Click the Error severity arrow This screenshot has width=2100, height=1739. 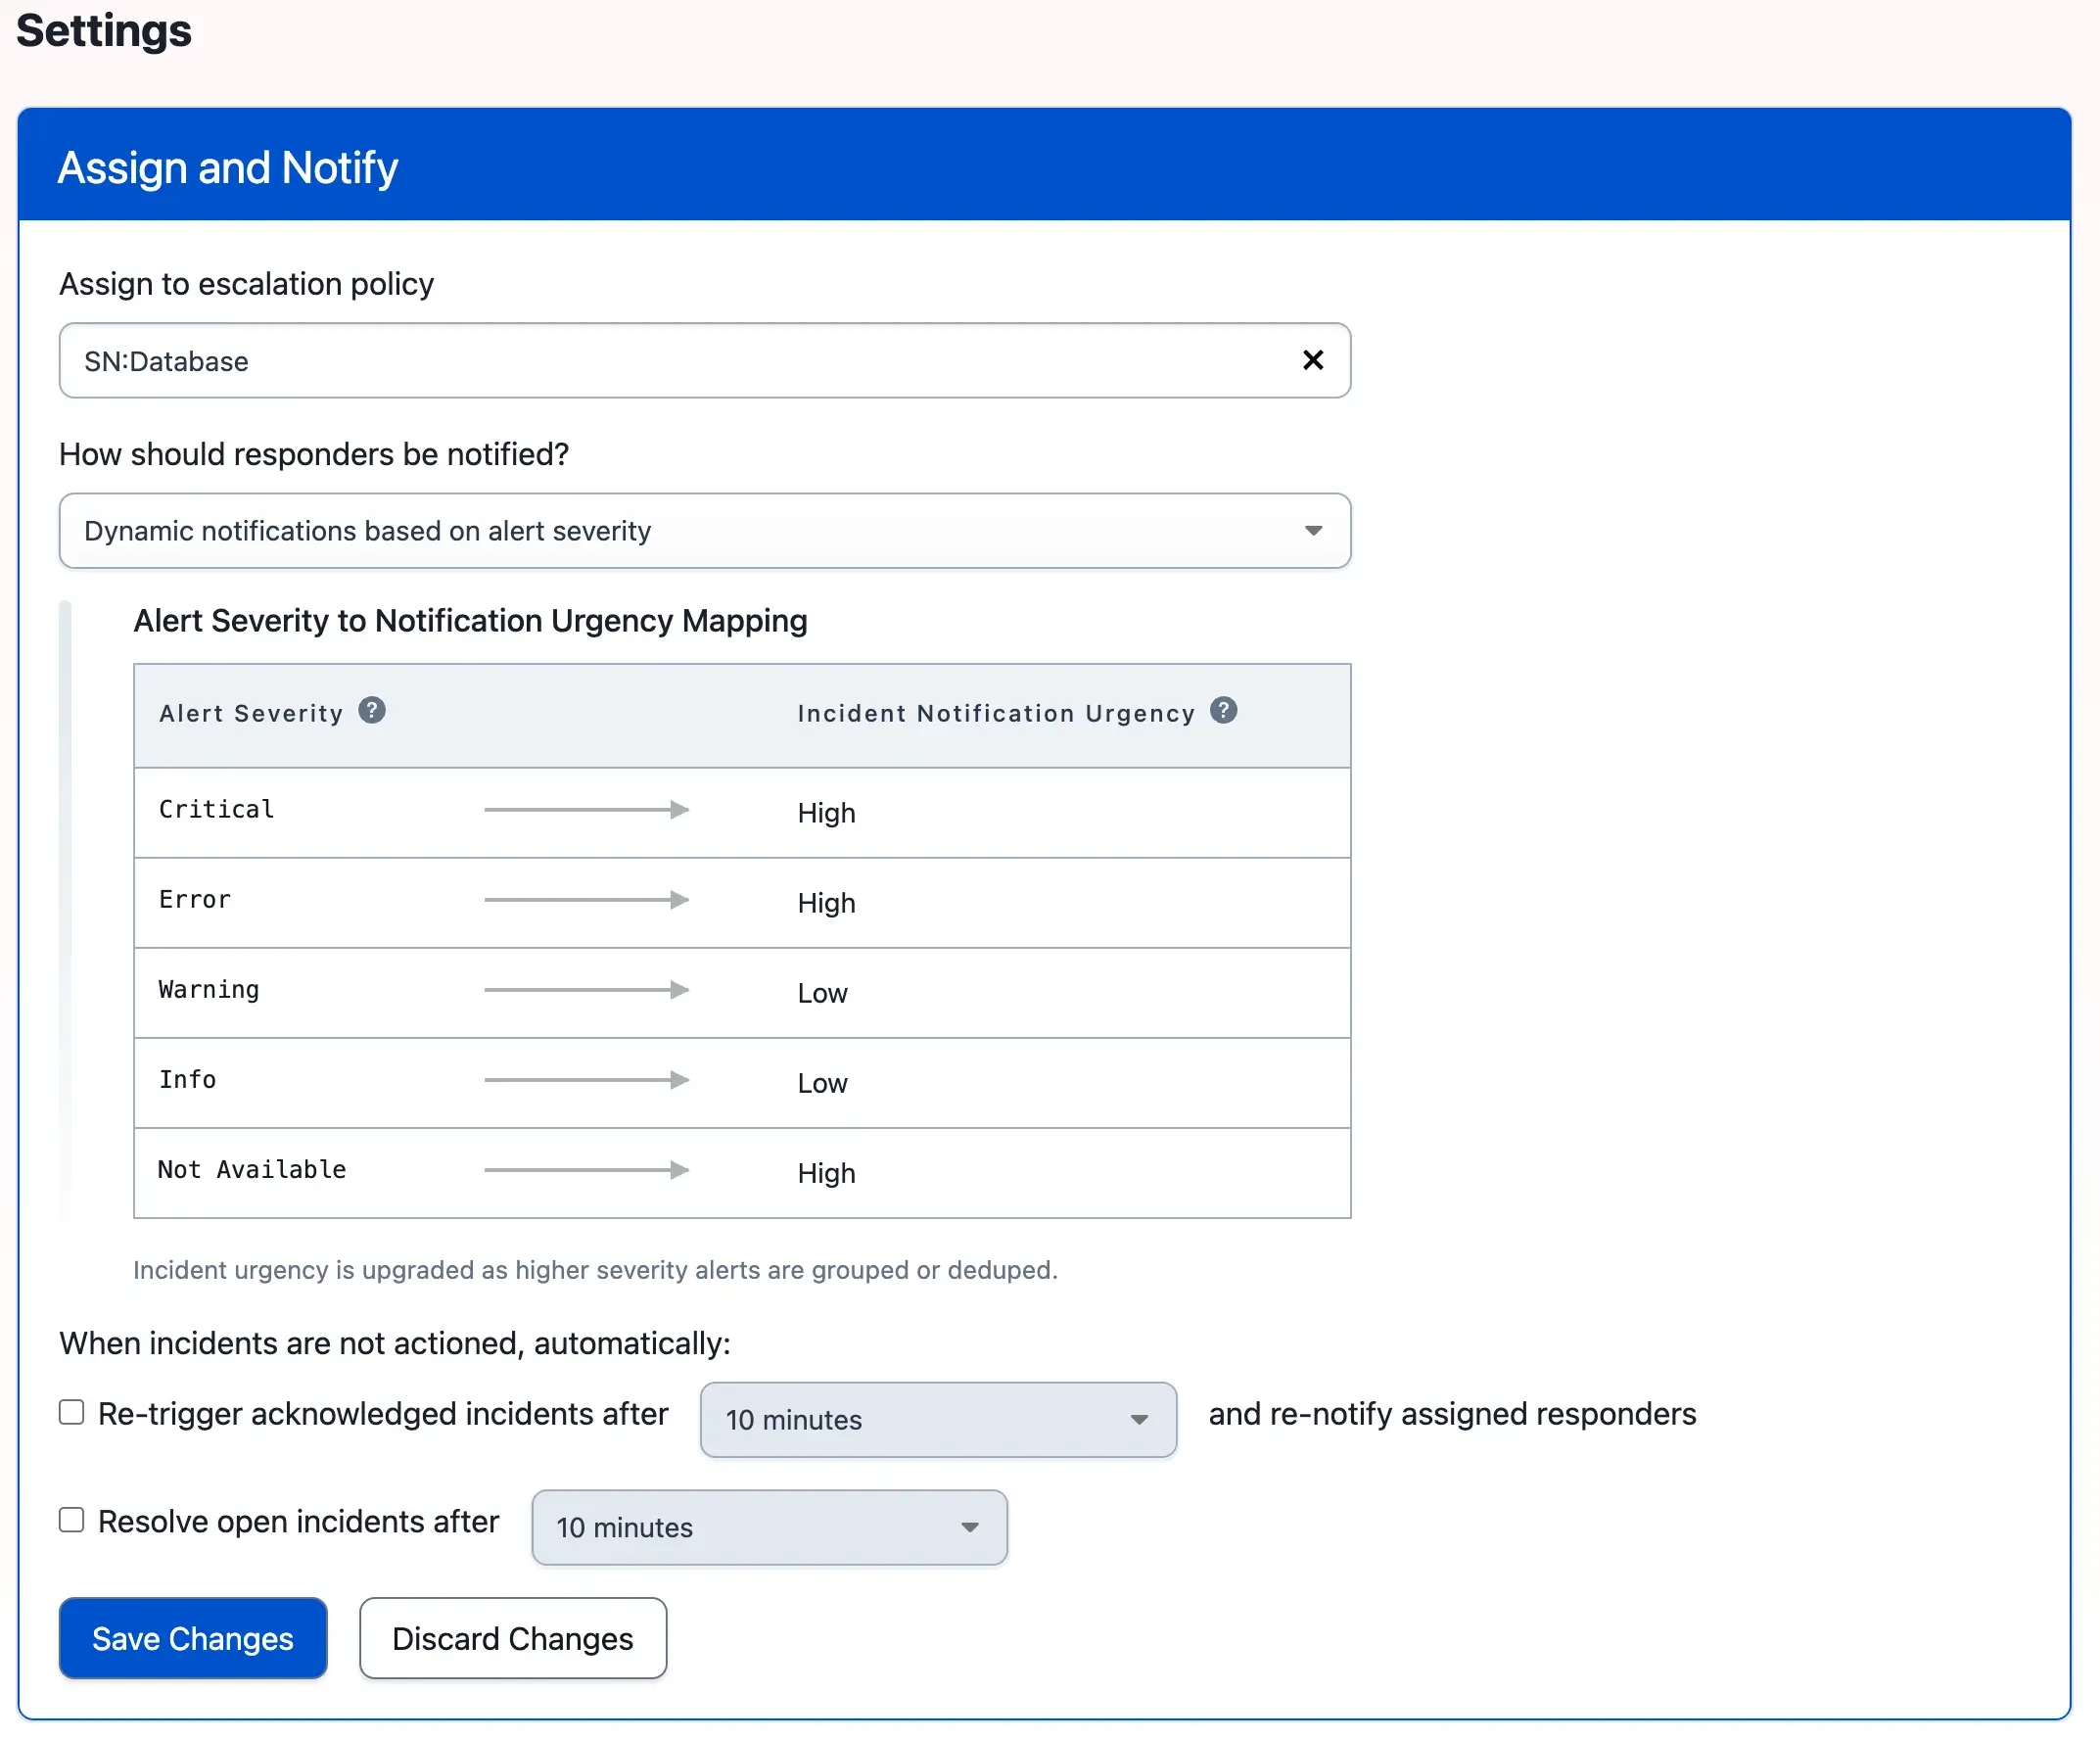[586, 900]
